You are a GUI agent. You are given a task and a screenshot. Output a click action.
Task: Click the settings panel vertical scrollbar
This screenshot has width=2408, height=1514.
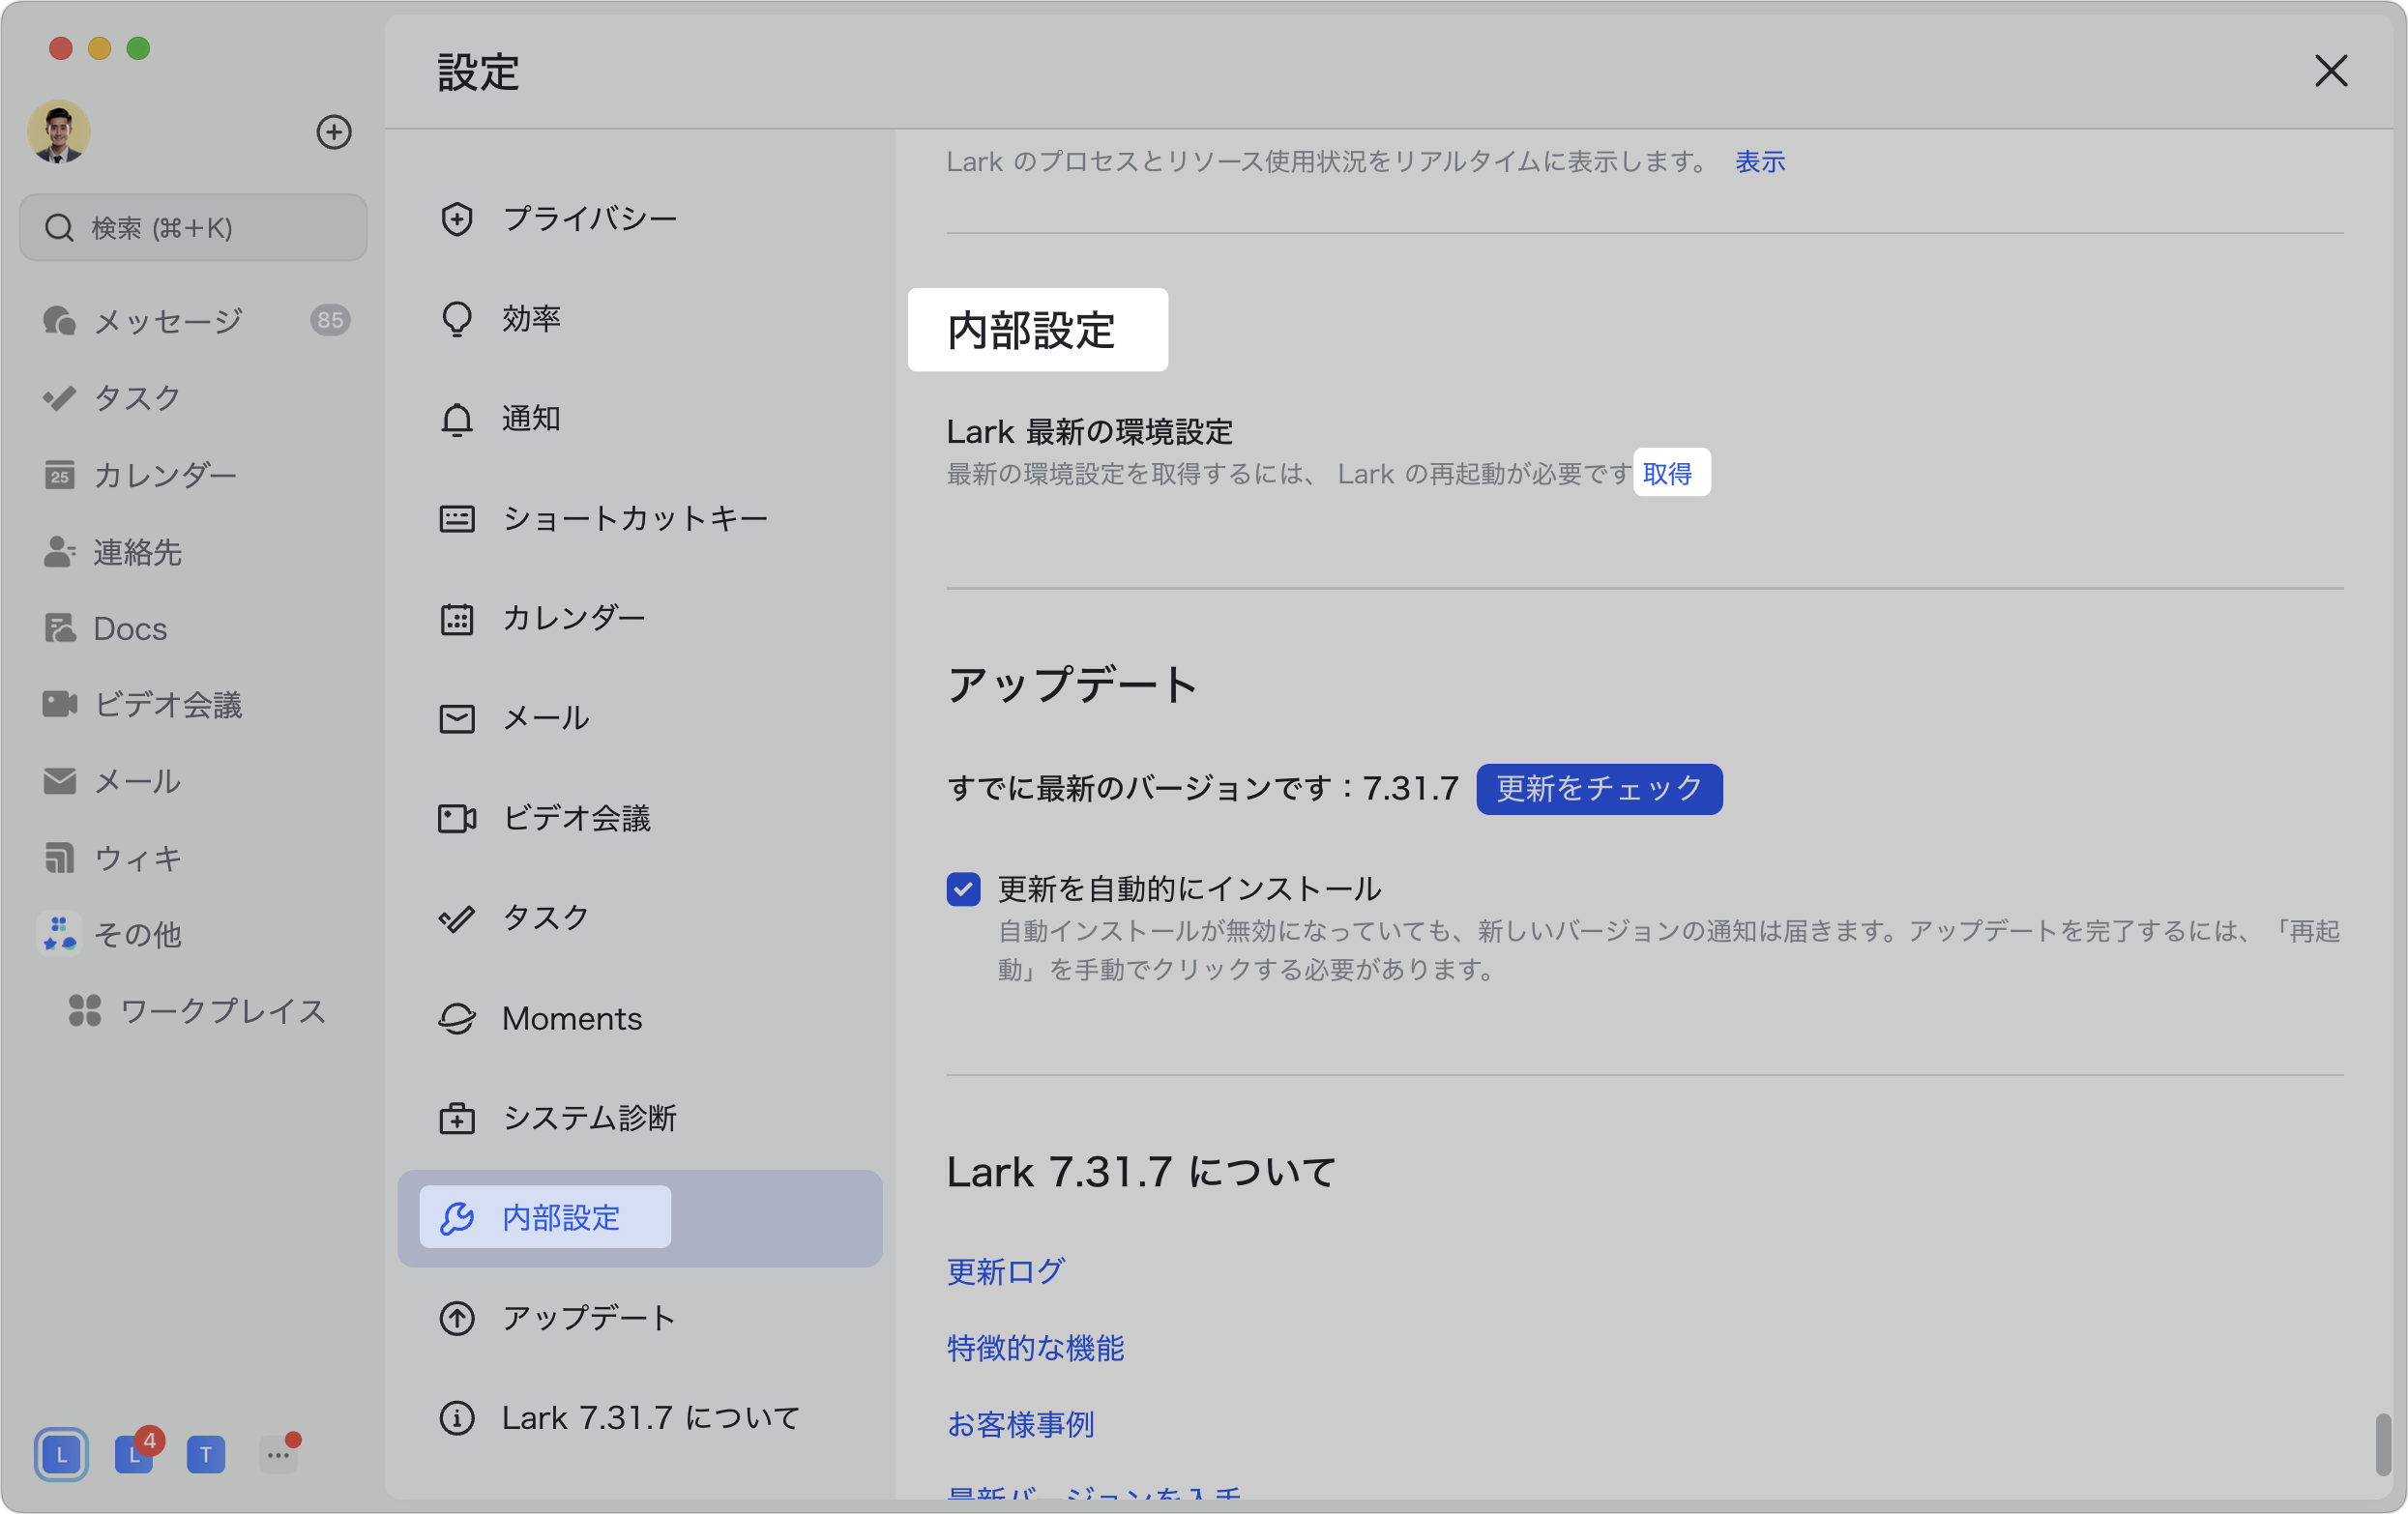point(2383,1443)
